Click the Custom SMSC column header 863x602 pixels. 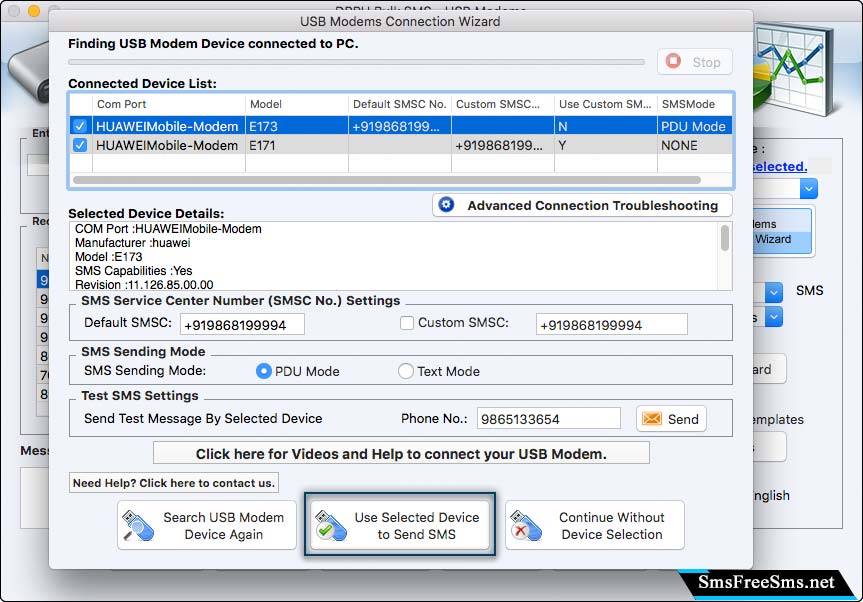[x=502, y=104]
